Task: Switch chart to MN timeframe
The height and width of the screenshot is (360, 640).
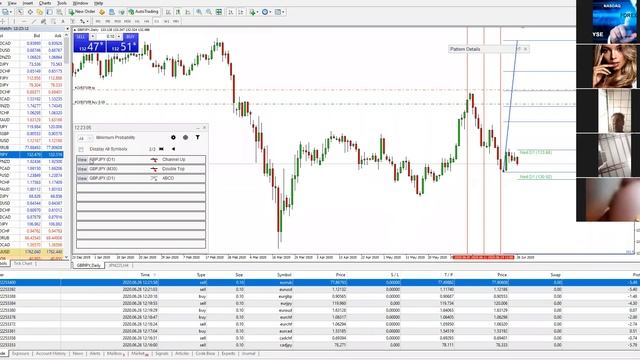Action: 176,21
